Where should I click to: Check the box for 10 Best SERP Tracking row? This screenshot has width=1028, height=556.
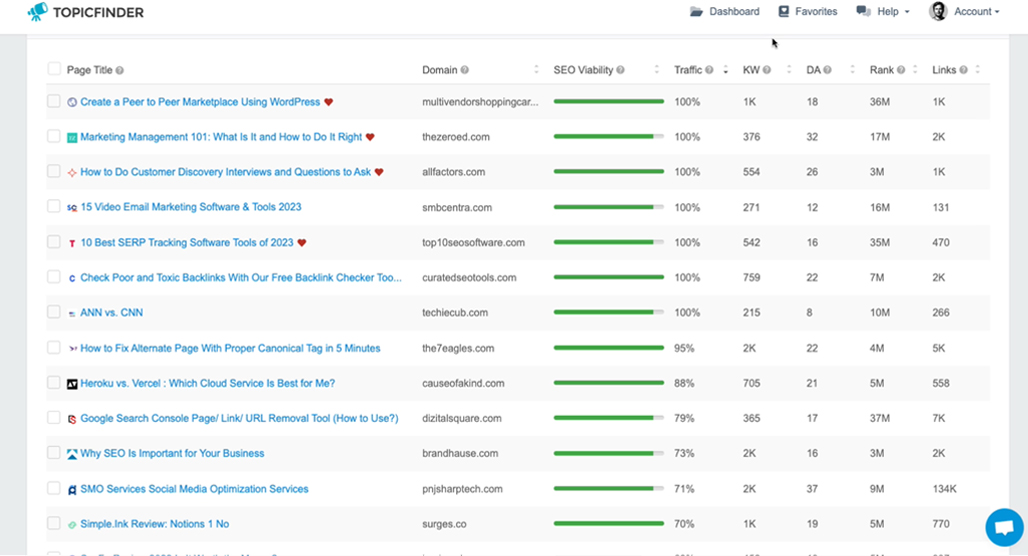click(54, 241)
